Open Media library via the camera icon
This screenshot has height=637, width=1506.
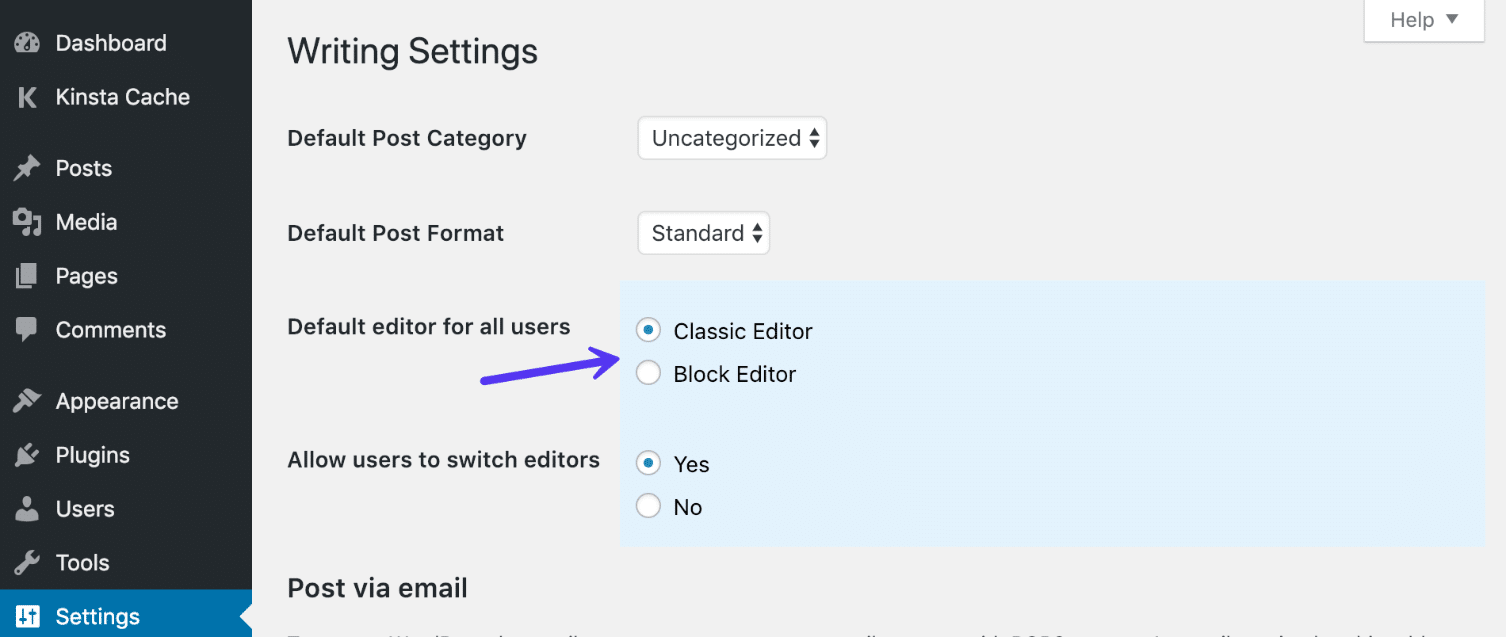(25, 221)
